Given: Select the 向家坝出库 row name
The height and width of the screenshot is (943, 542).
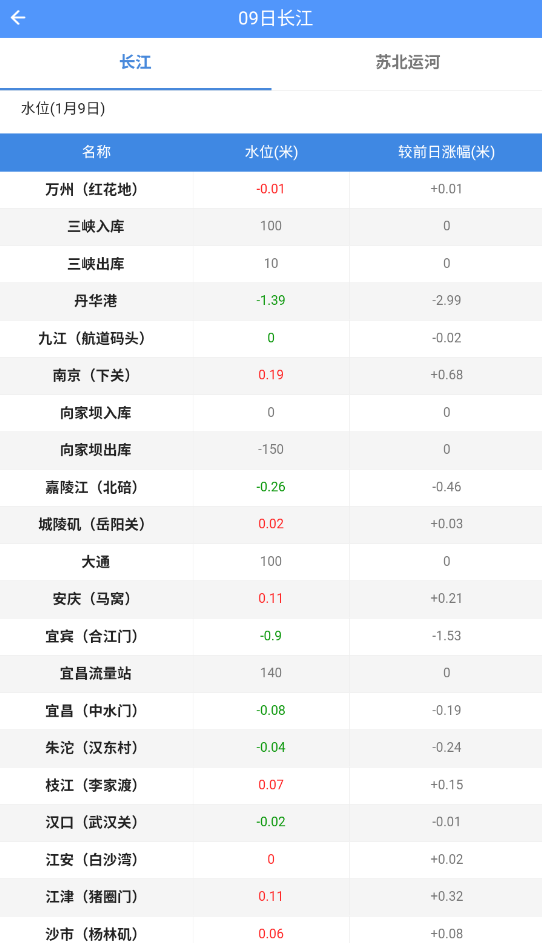Looking at the screenshot, I should tap(96, 450).
